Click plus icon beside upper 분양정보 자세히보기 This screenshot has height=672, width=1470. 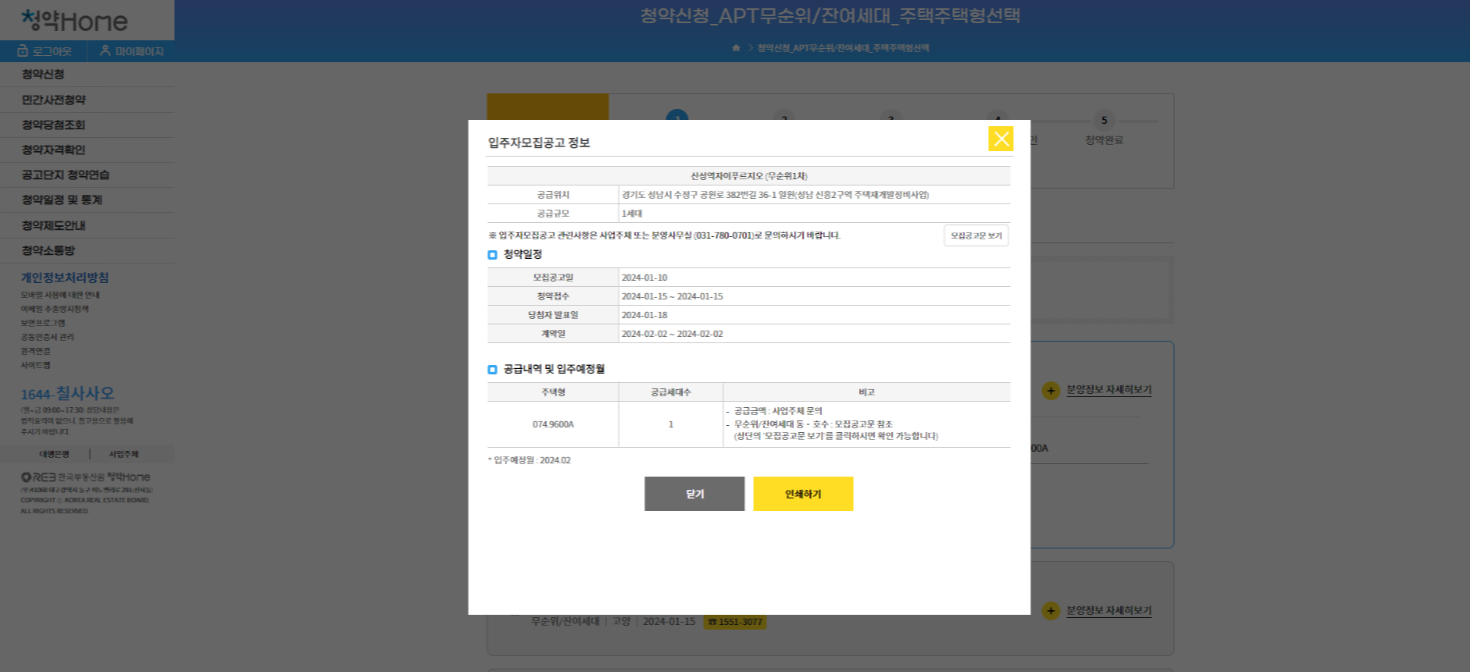(x=1051, y=390)
